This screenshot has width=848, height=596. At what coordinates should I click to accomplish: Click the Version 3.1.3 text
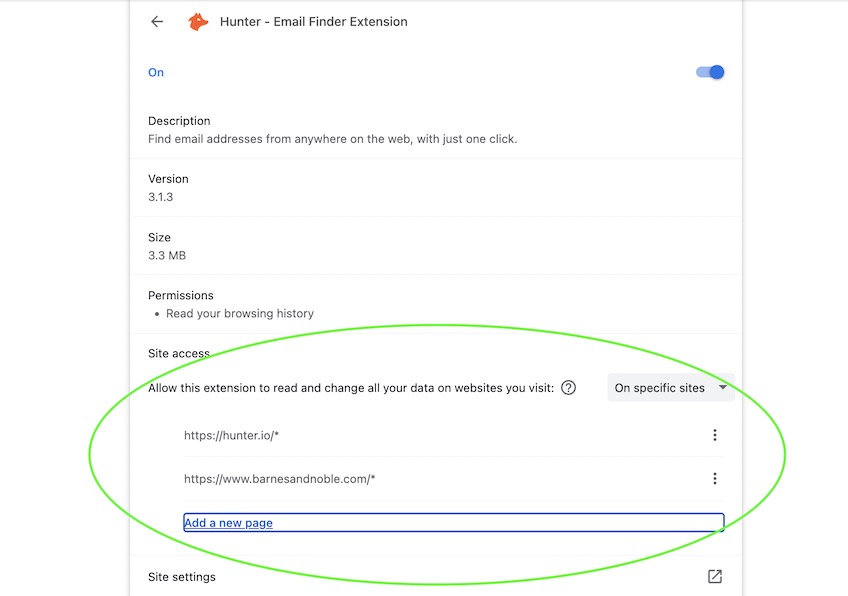click(x=168, y=188)
